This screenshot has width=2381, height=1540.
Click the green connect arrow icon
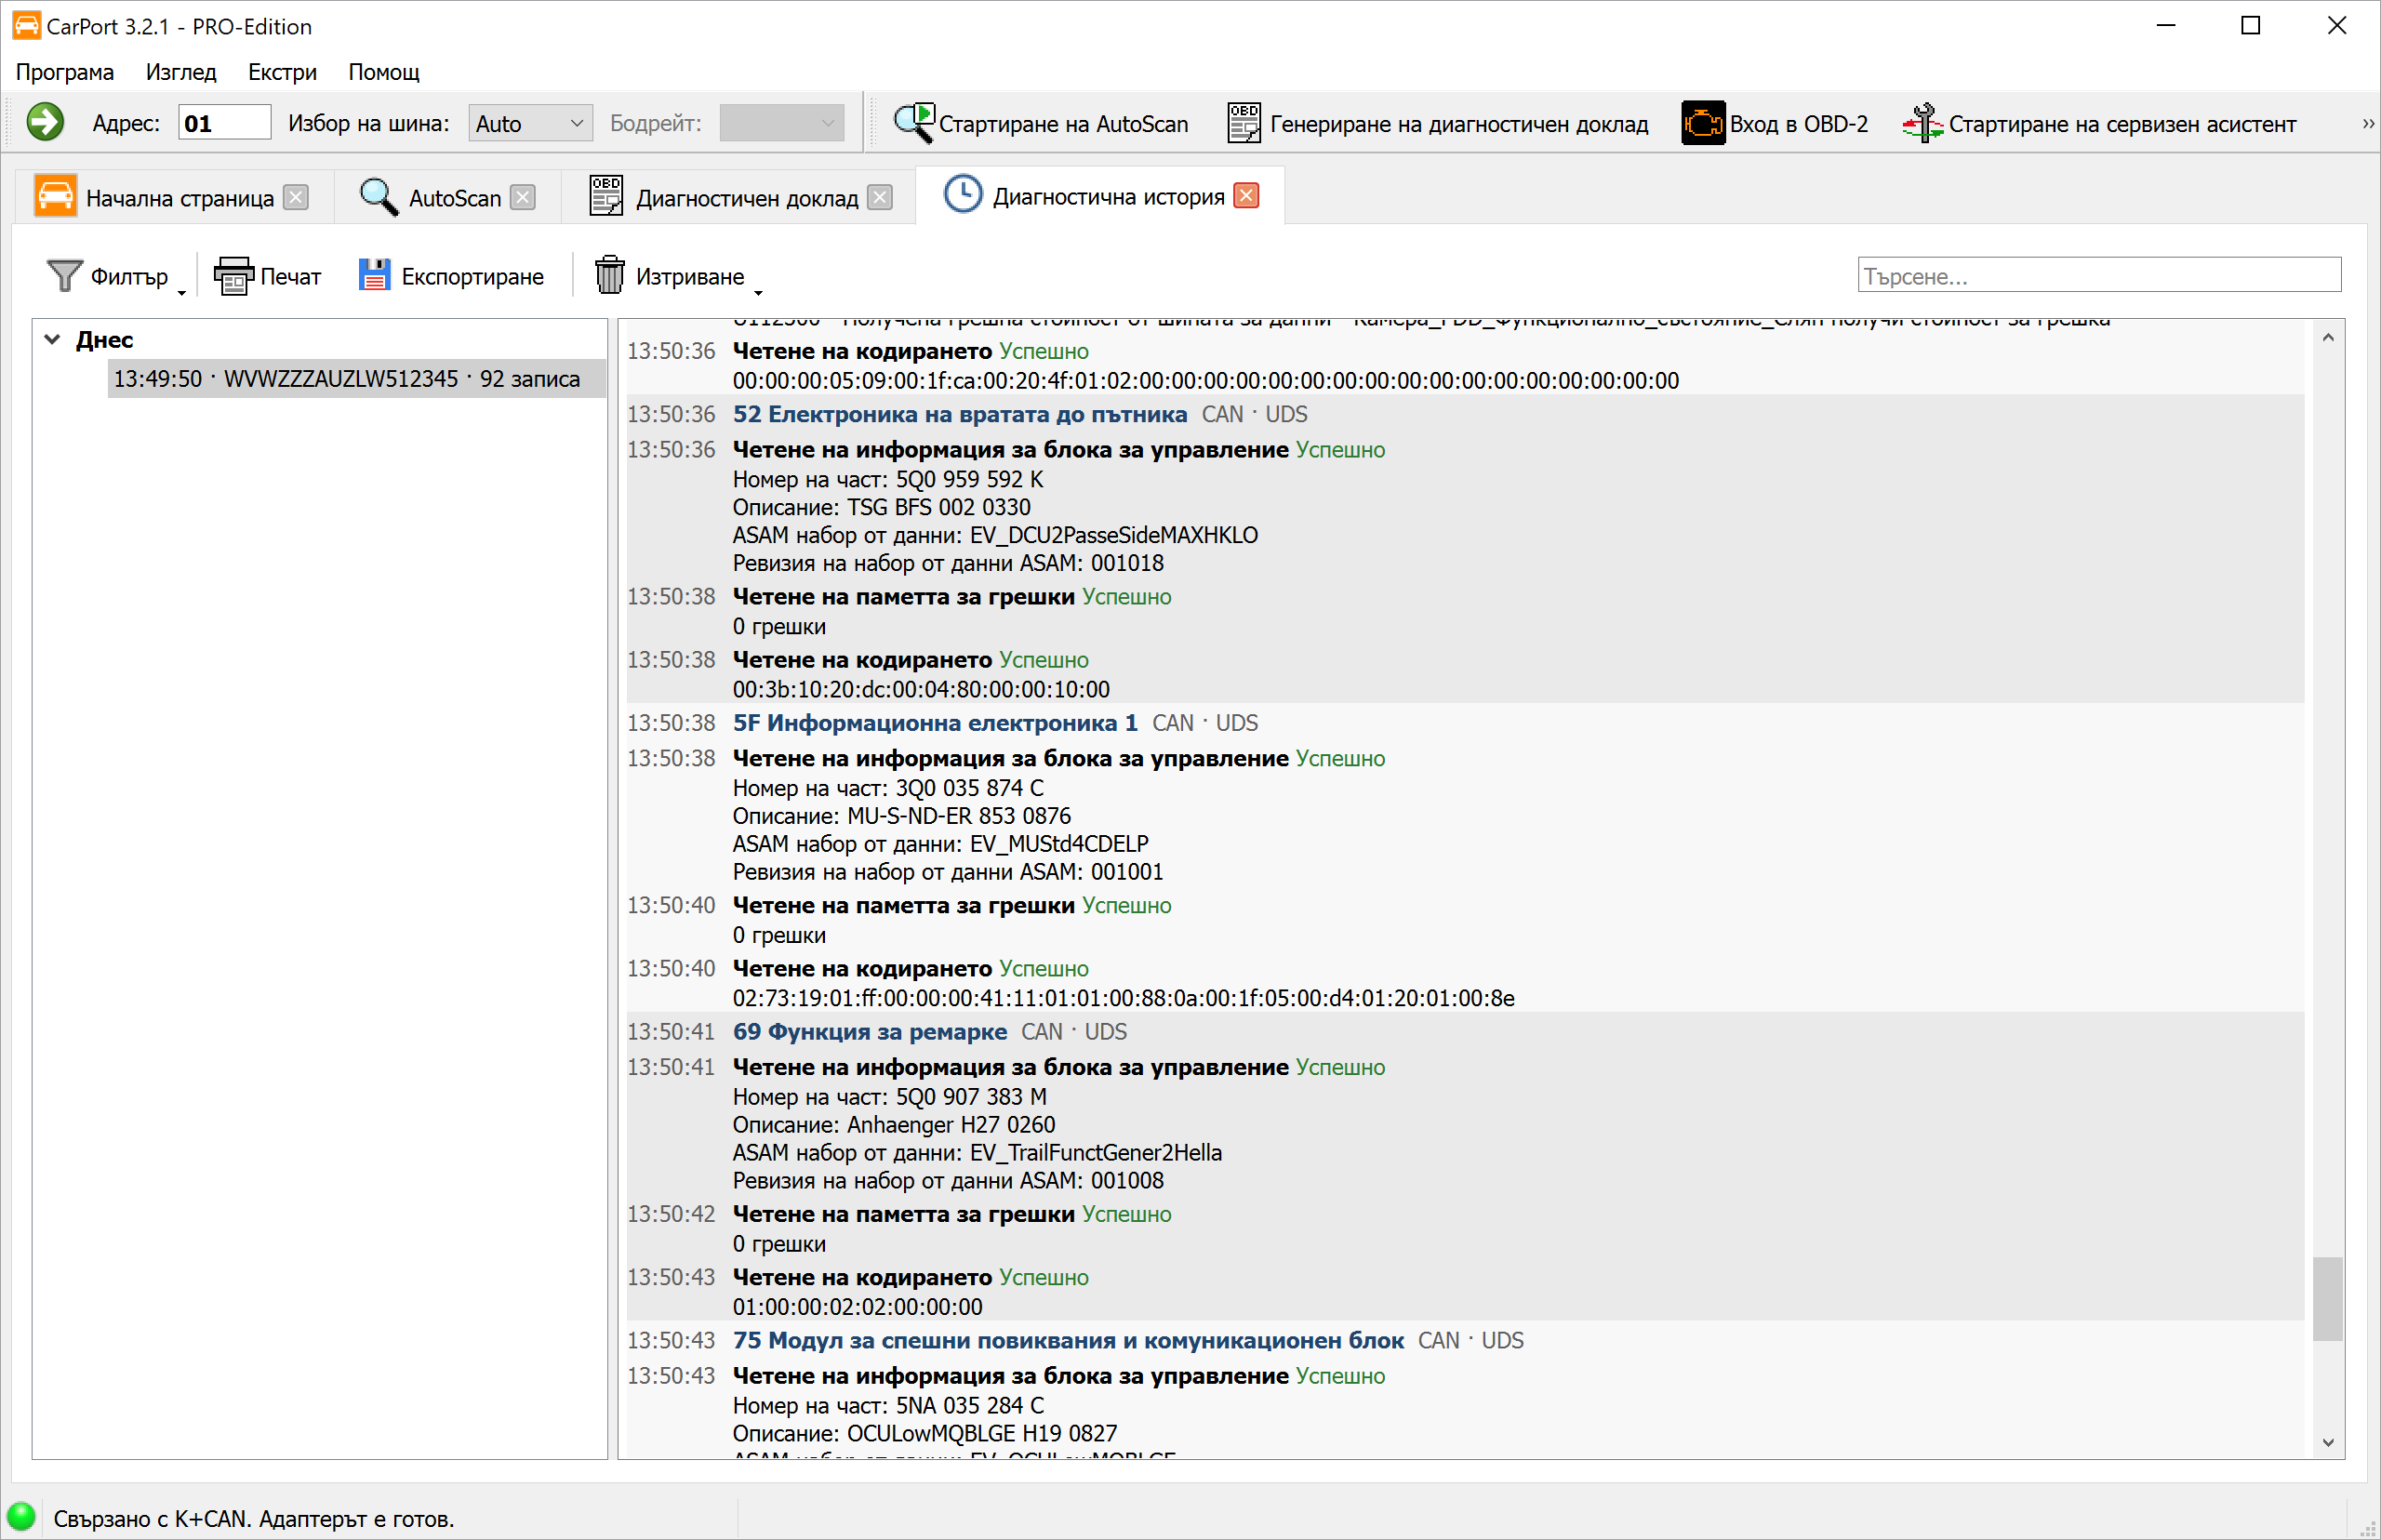tap(45, 123)
